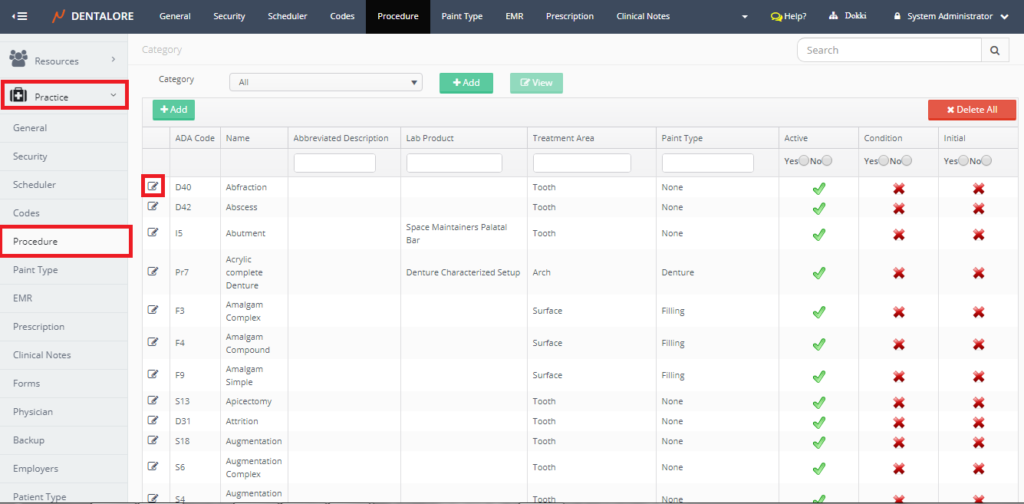
Task: Select No radio under Condition filter
Action: 908,161
